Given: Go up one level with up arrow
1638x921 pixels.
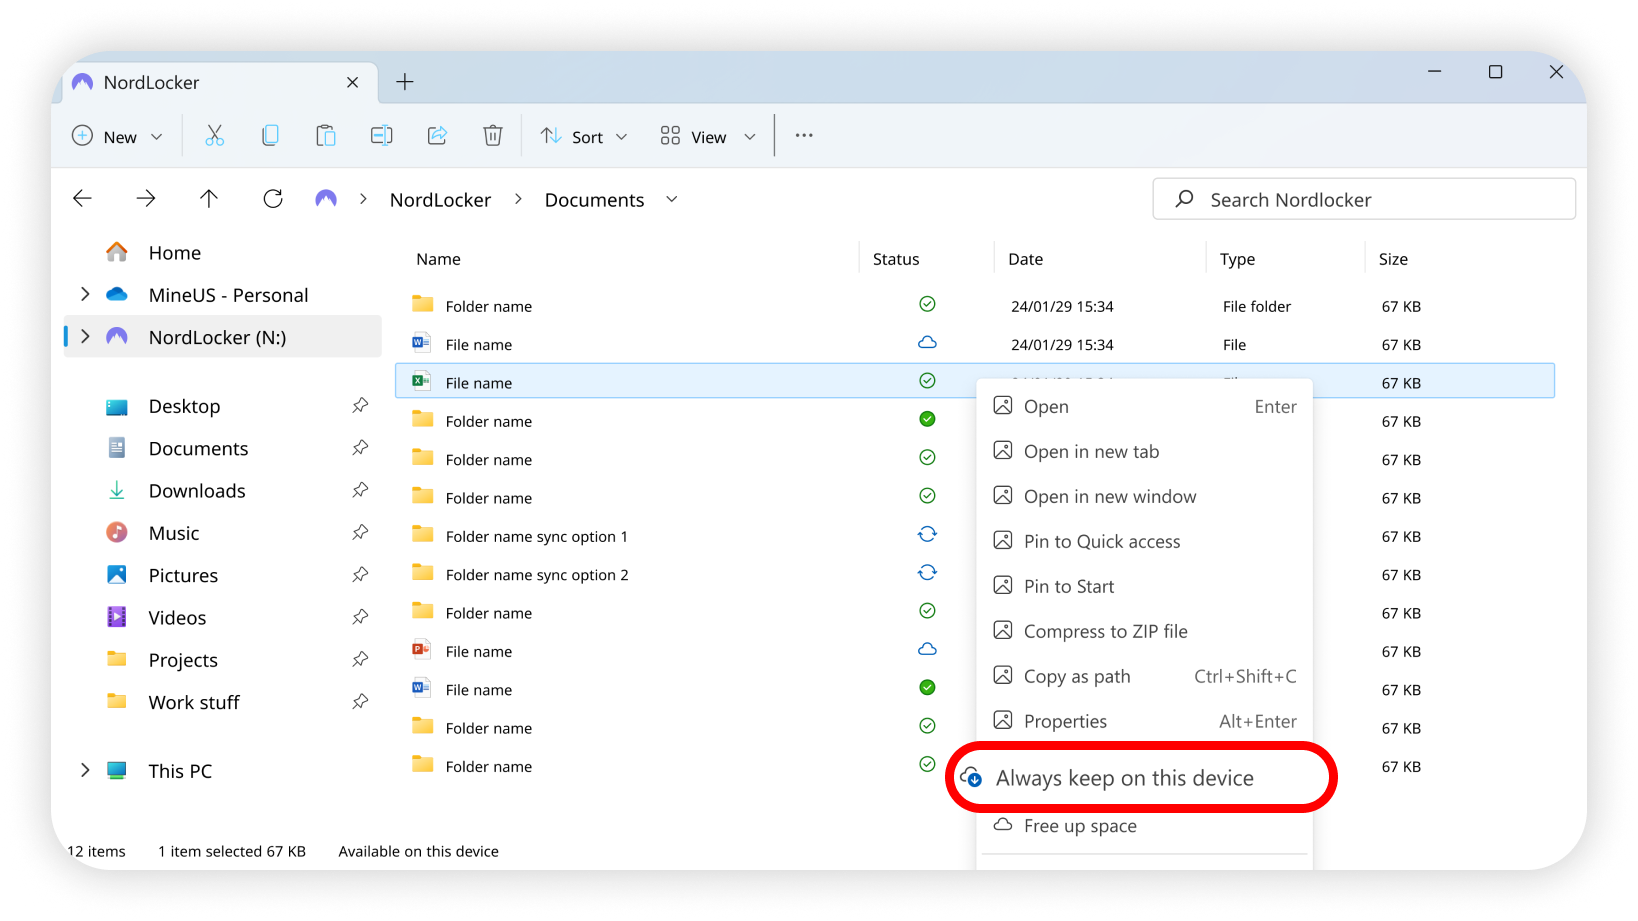Looking at the screenshot, I should click(209, 199).
